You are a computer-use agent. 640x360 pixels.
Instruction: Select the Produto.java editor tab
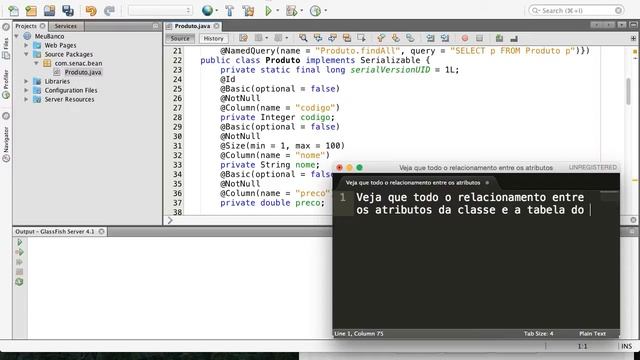click(192, 26)
